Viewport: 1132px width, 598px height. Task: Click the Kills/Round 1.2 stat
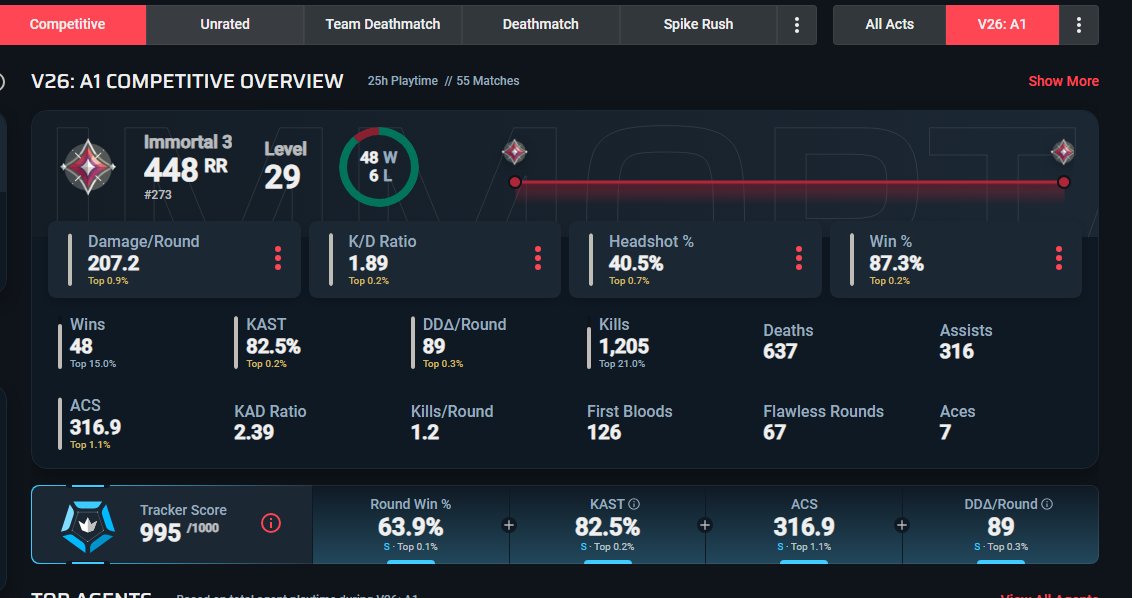point(452,422)
